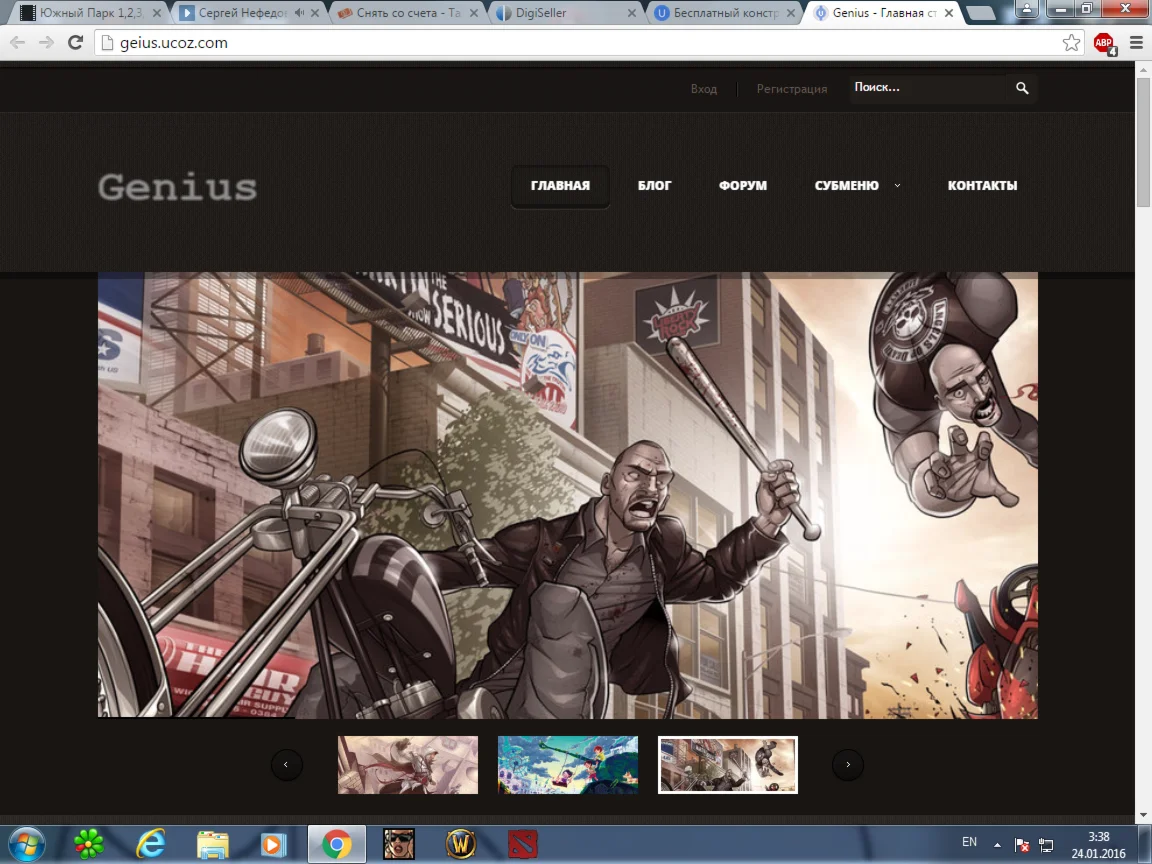This screenshot has width=1152, height=864.
Task: Open the ФОРУМ menu item
Action: (x=743, y=186)
